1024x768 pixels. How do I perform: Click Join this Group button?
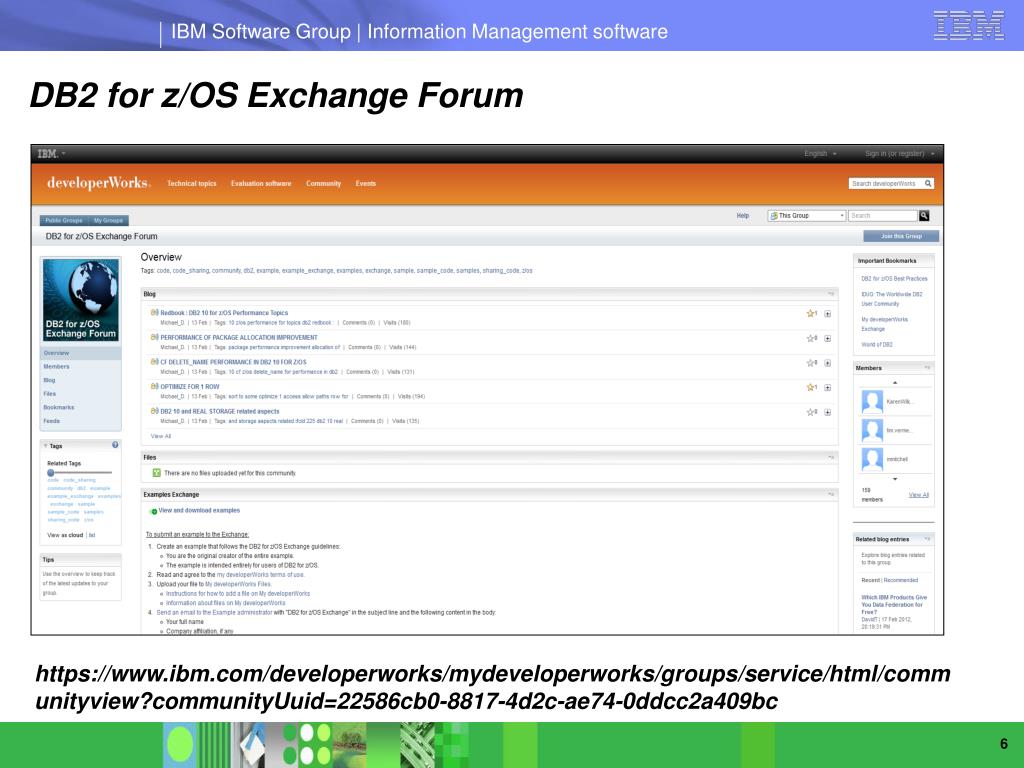pyautogui.click(x=901, y=236)
